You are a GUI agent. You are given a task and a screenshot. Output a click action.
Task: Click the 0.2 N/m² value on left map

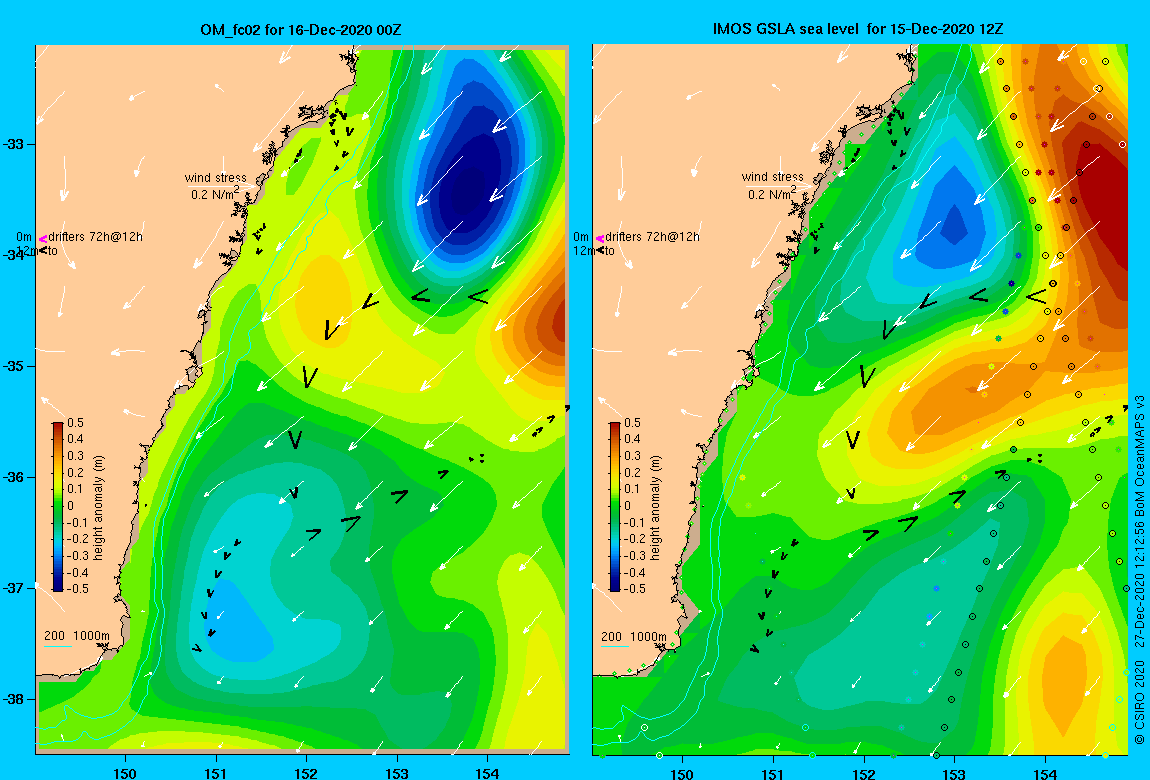click(x=215, y=194)
